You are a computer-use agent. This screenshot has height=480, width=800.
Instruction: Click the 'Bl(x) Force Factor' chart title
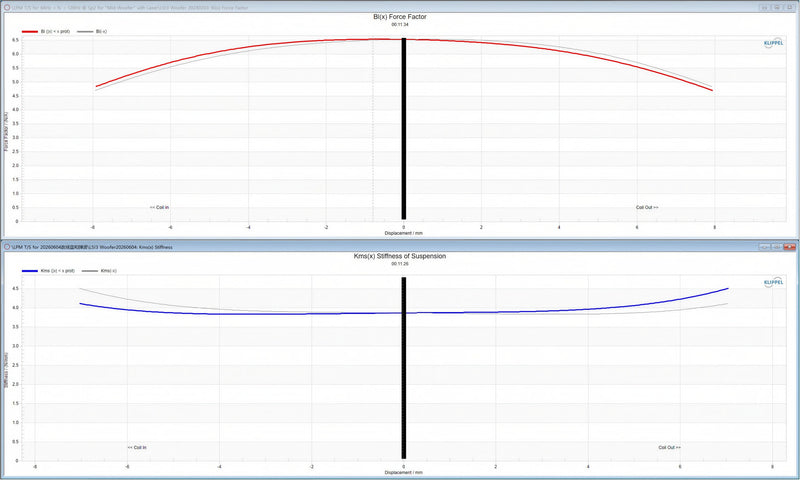point(400,17)
